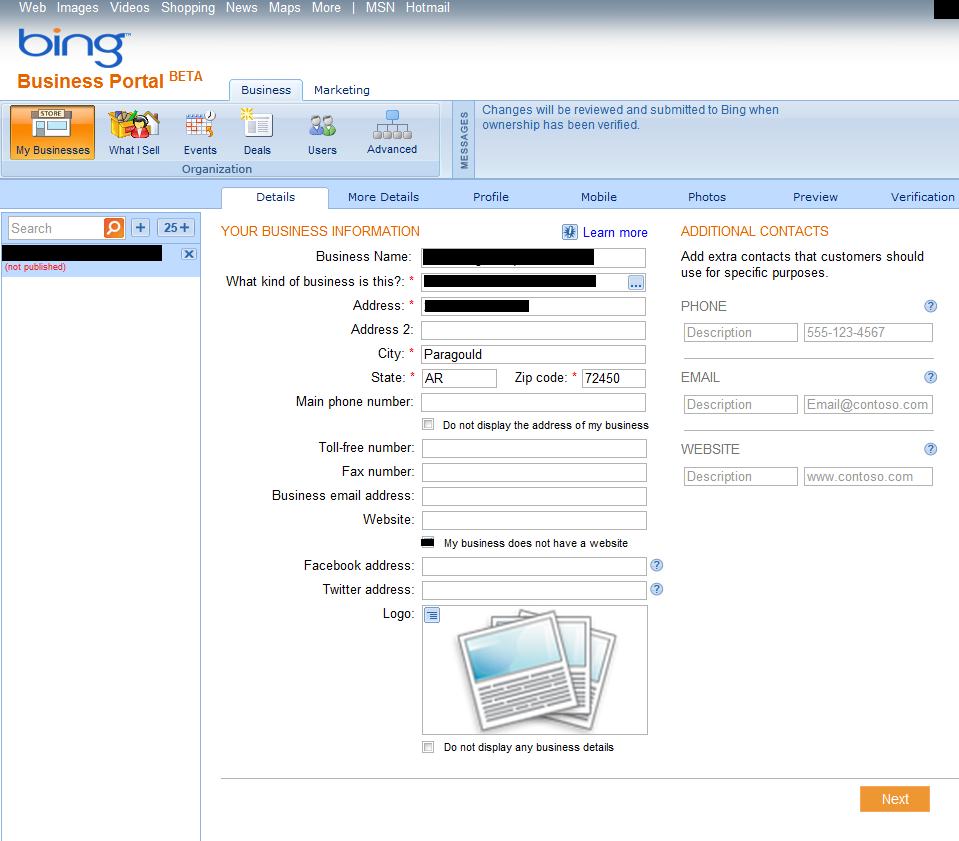Click the Toll-free number field
The width and height of the screenshot is (959, 841).
(534, 448)
